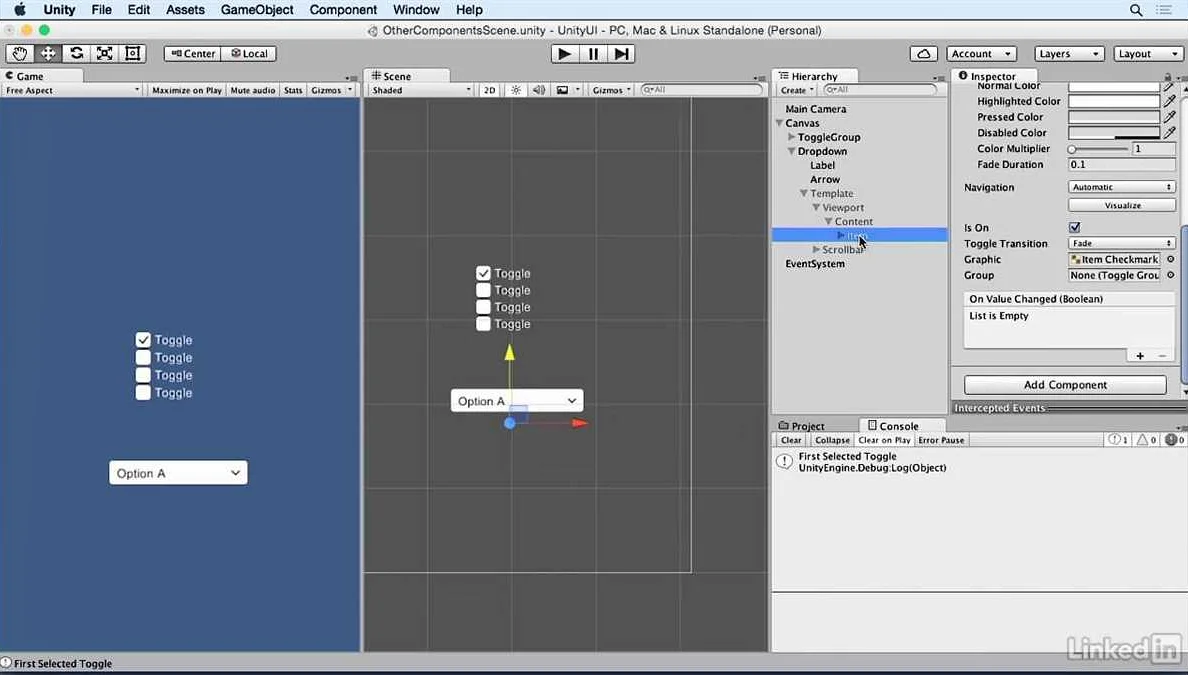Image resolution: width=1188 pixels, height=675 pixels.
Task: Click the Graphic object picker circle icon
Action: click(1168, 259)
